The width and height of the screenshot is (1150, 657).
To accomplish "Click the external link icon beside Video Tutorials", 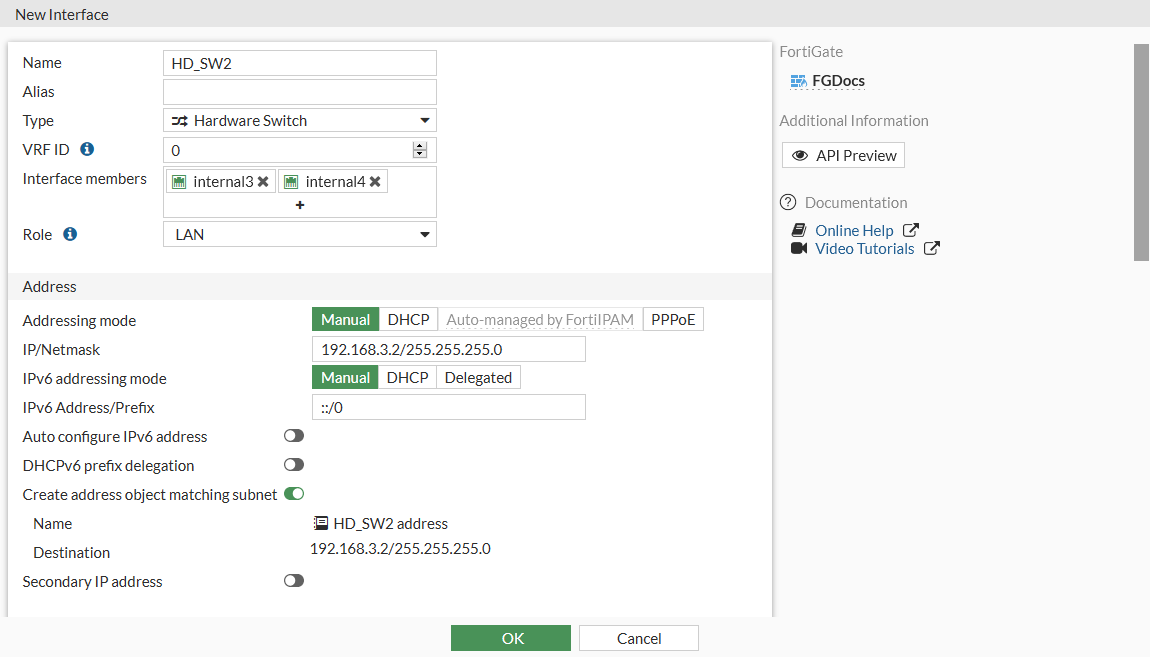I will tap(931, 248).
